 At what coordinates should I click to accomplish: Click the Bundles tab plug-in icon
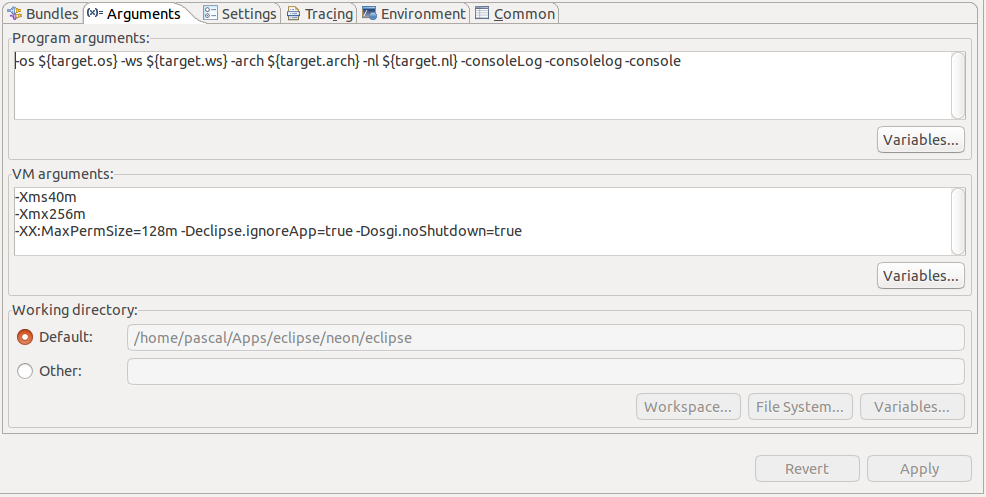point(15,14)
